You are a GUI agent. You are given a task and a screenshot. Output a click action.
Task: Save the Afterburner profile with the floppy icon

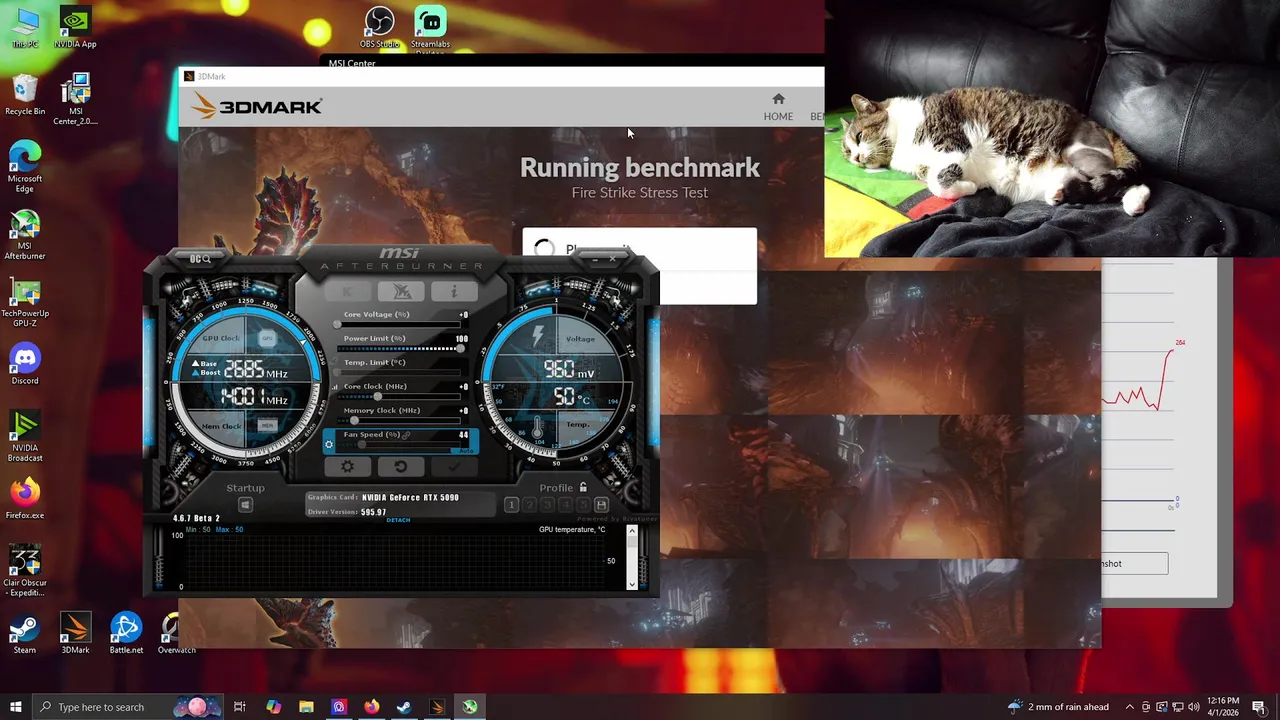tap(601, 505)
